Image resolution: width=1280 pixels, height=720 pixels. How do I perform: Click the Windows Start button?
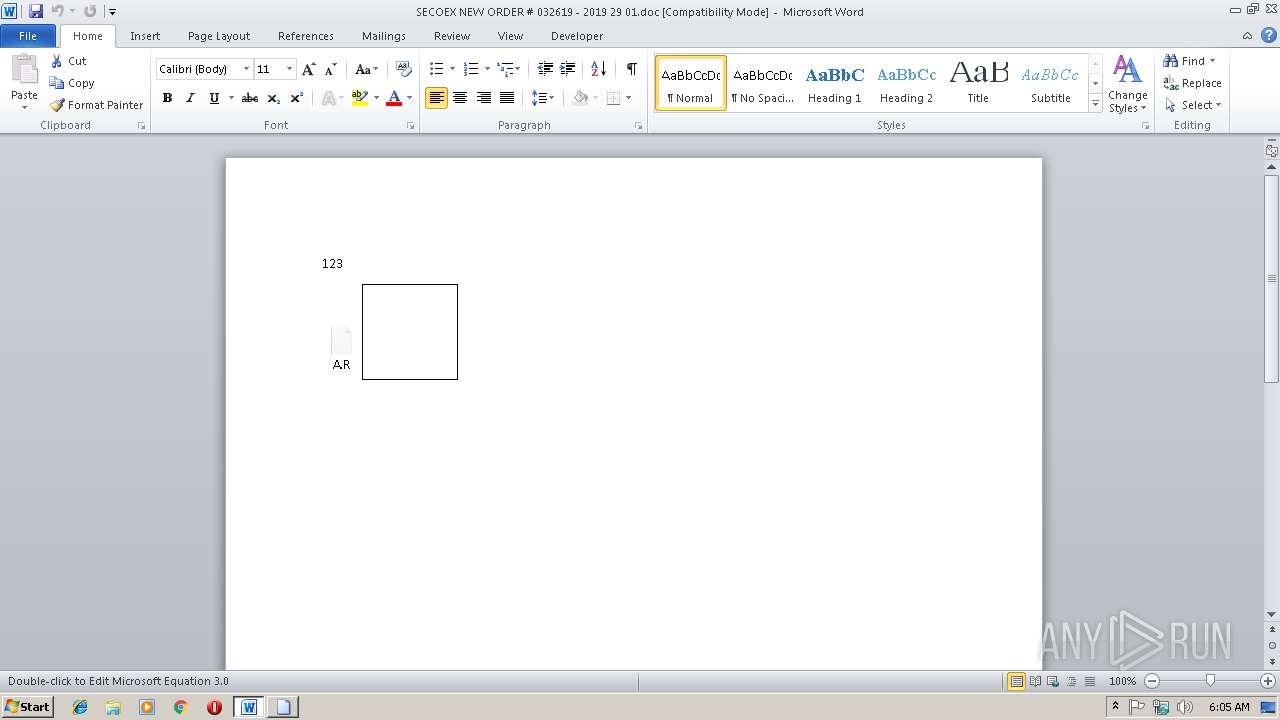point(27,707)
